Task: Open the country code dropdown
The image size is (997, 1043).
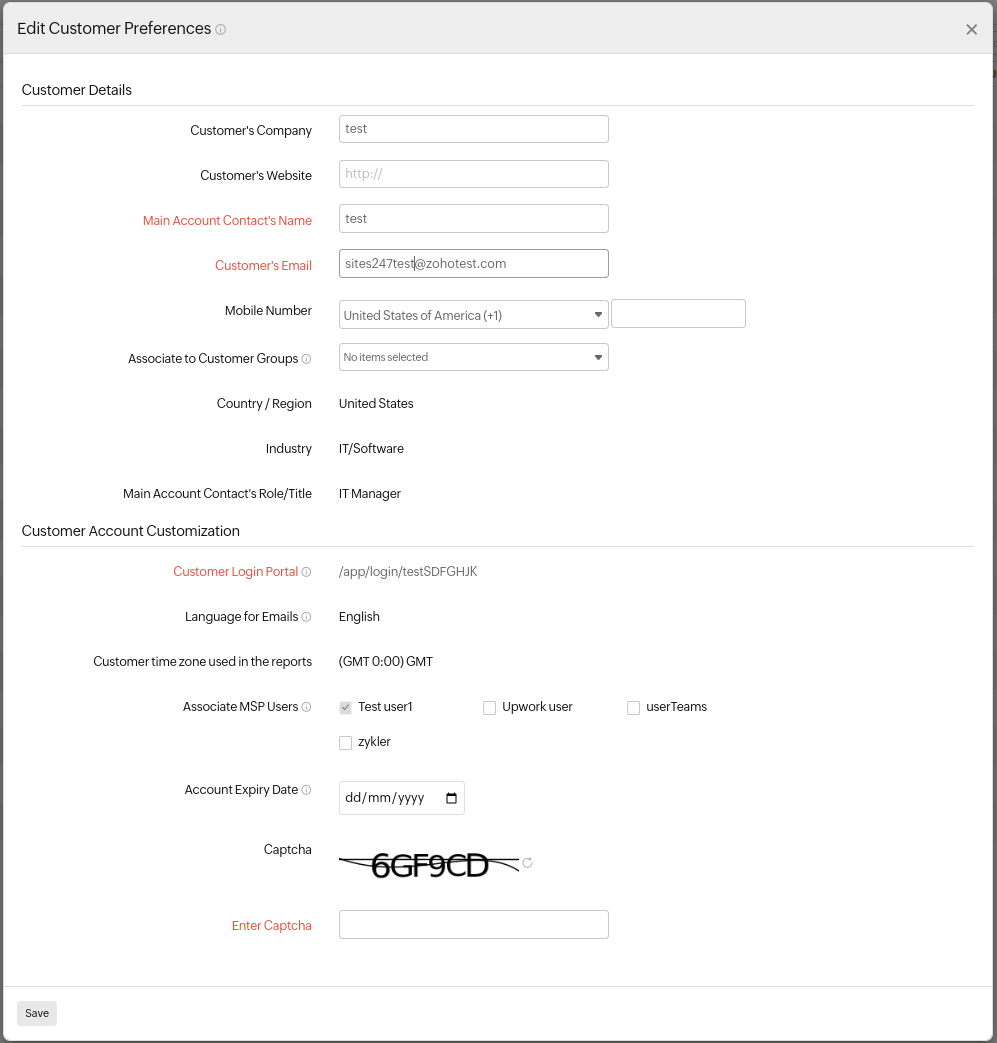Action: pyautogui.click(x=598, y=313)
